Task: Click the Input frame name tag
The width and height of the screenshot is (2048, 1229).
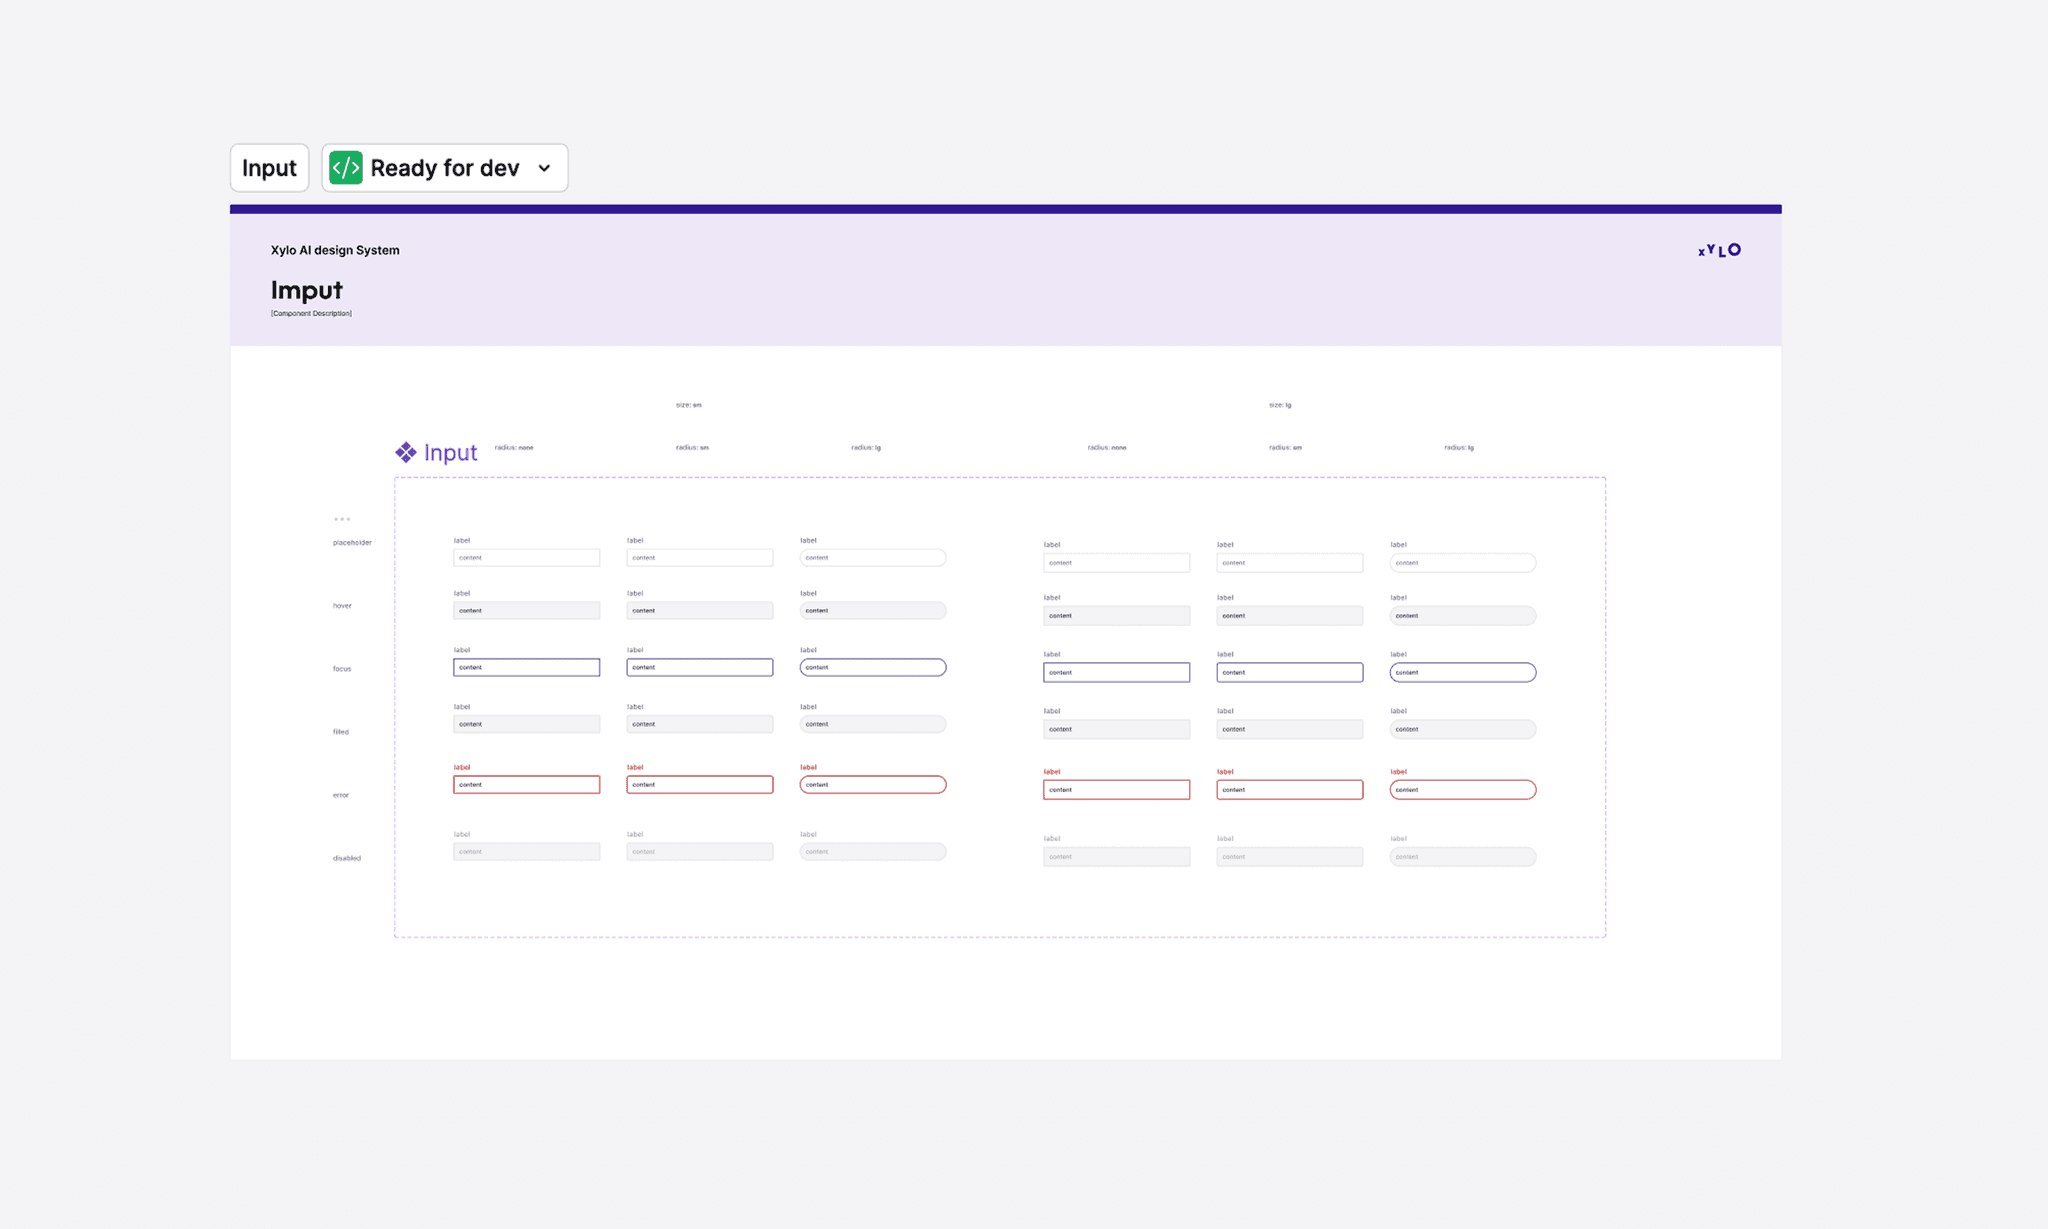Action: pos(269,168)
